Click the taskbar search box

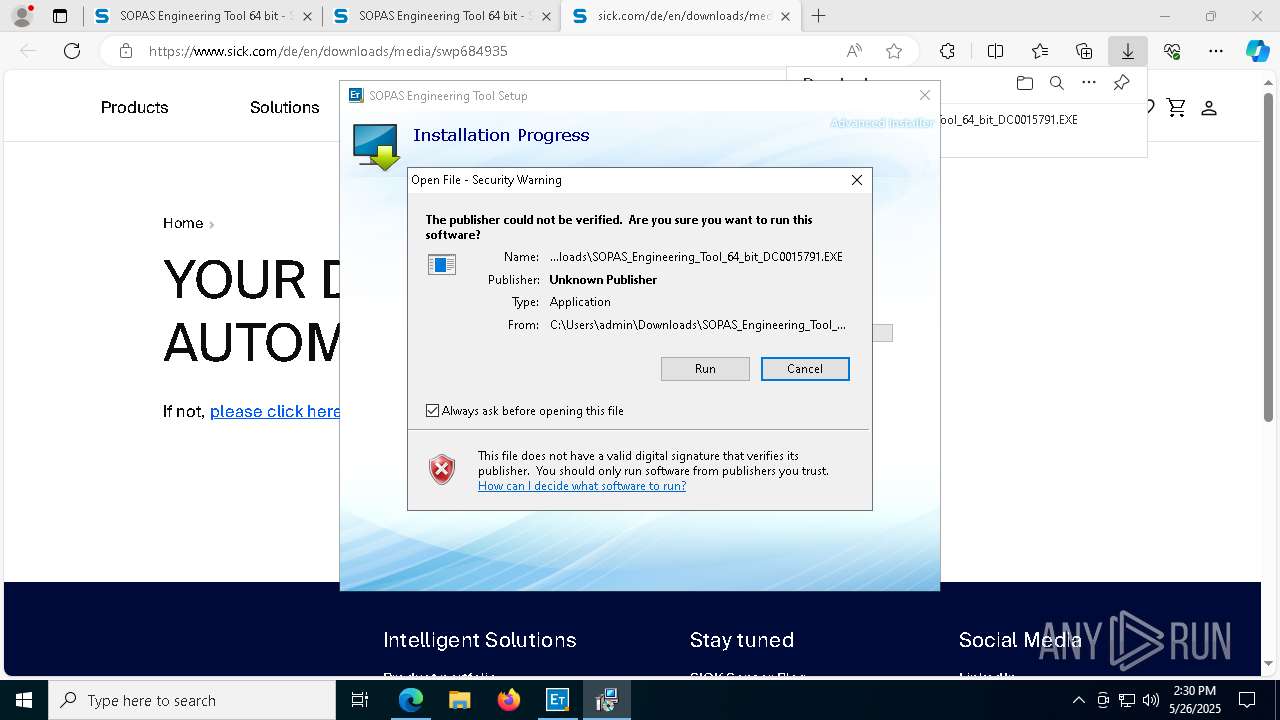192,700
